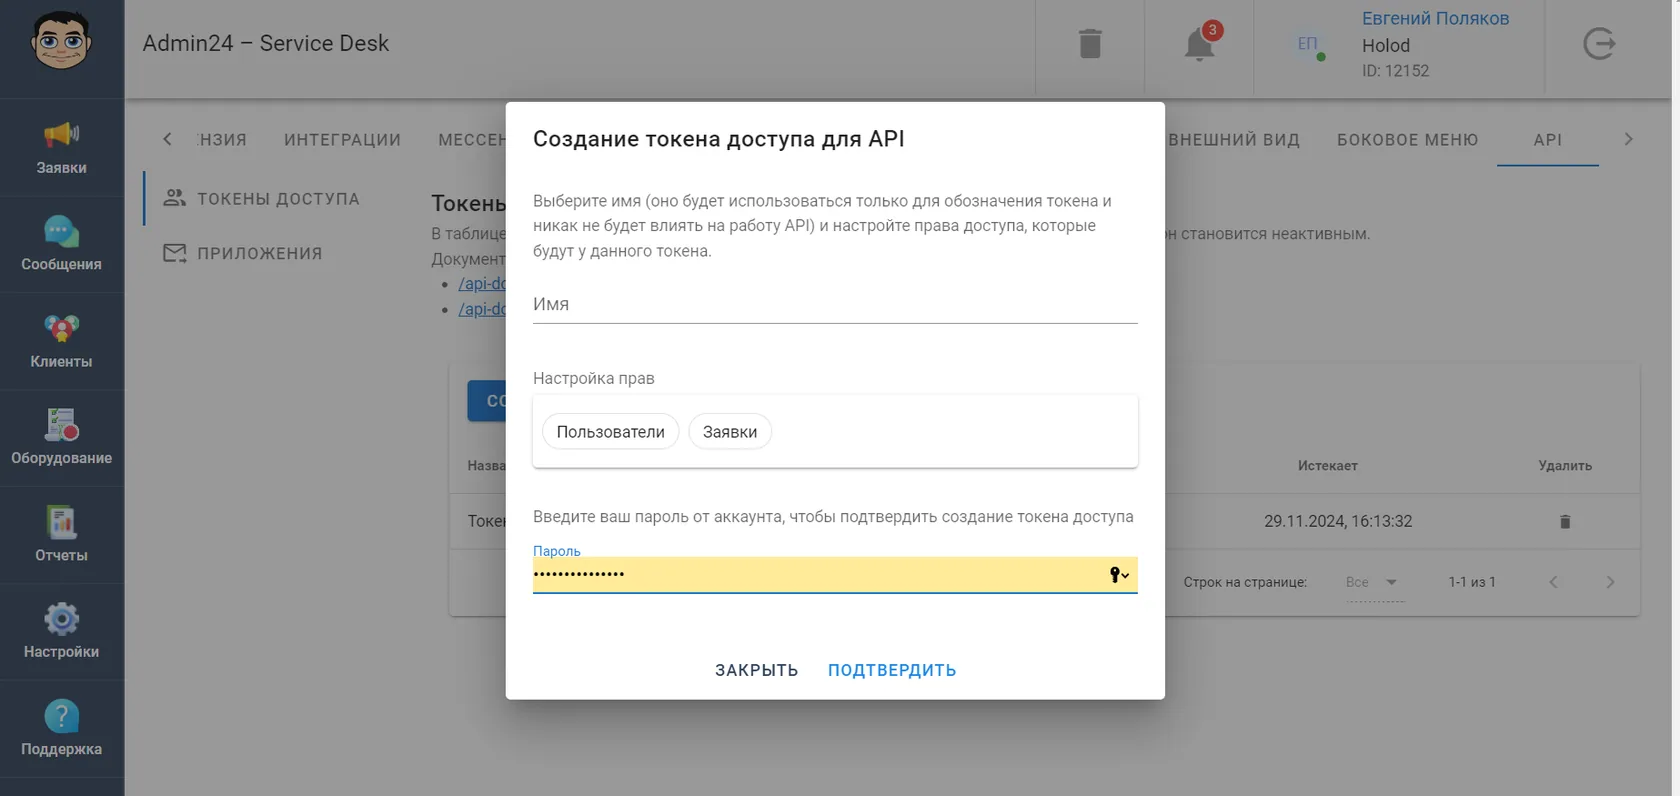Viewport: 1680px width, 796px height.
Task: Open ПРИЛОЖЕНИЯ side menu item
Action: tap(243, 254)
